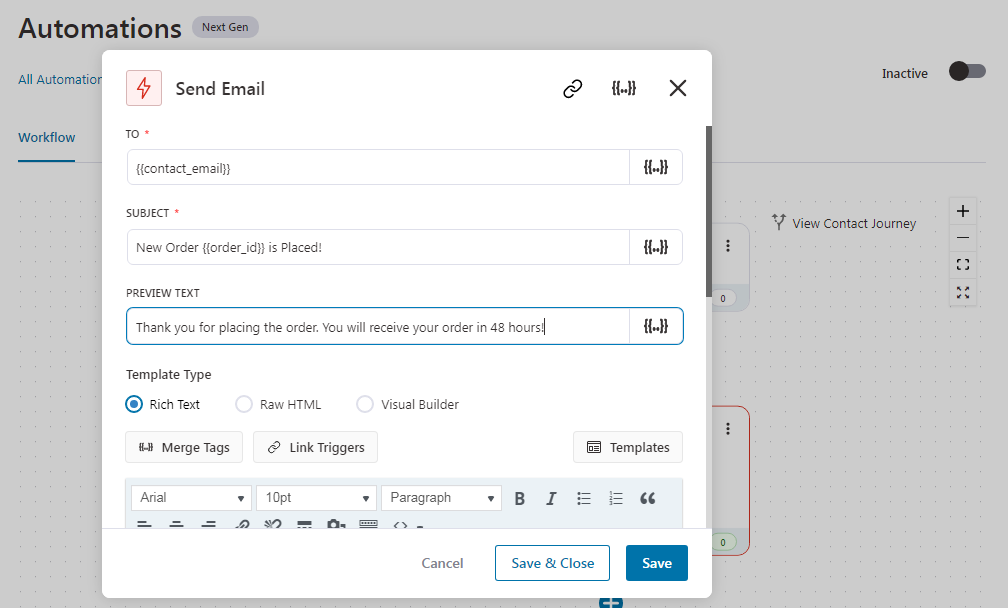This screenshot has height=608, width=1008.
Task: Open the Arial font family dropdown
Action: (191, 497)
